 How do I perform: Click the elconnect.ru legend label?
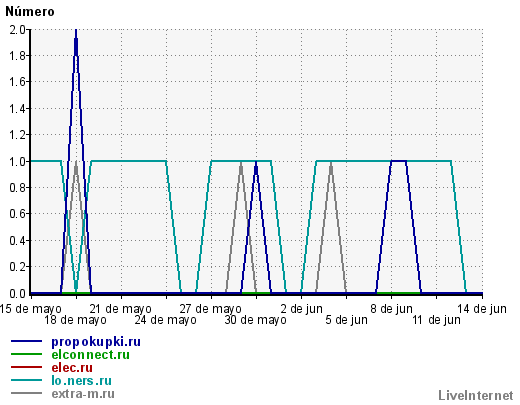(90, 355)
